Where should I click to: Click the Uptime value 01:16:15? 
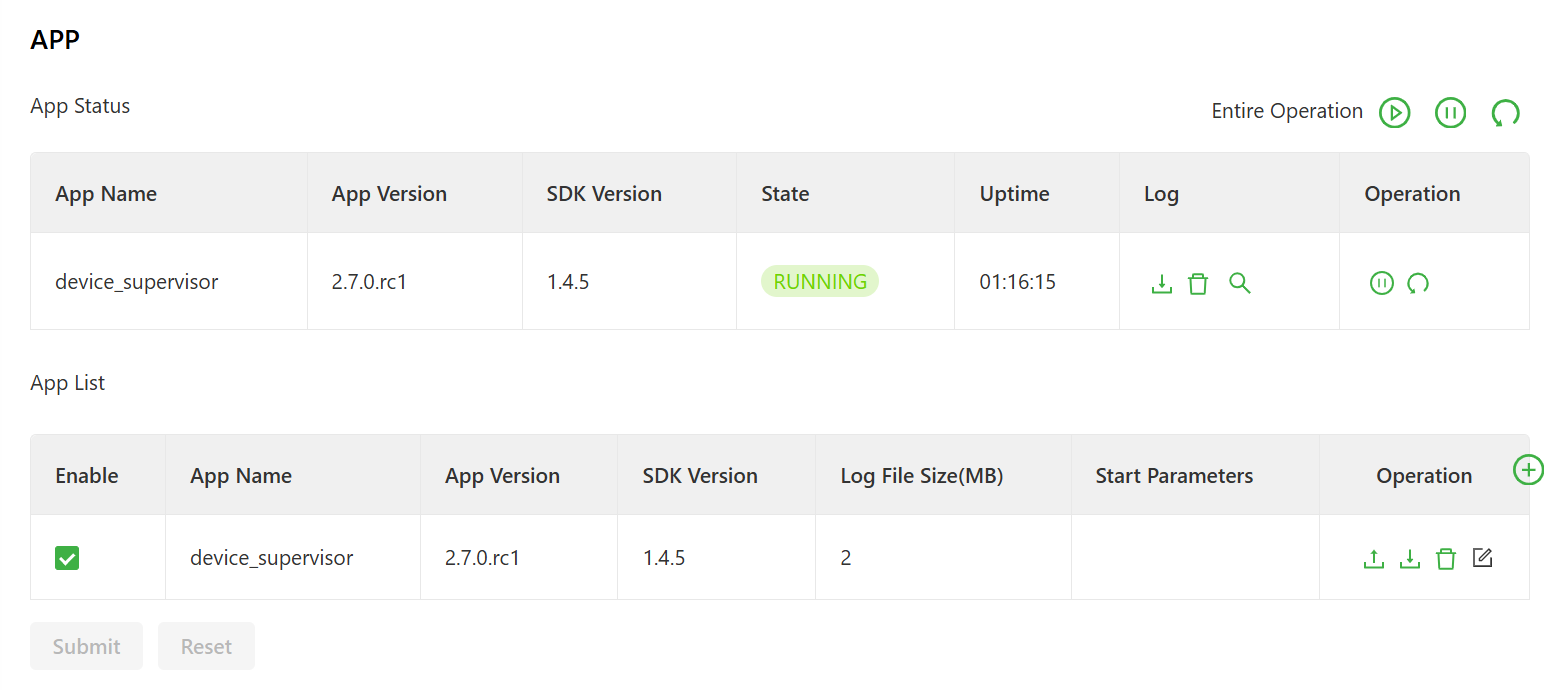1017,282
